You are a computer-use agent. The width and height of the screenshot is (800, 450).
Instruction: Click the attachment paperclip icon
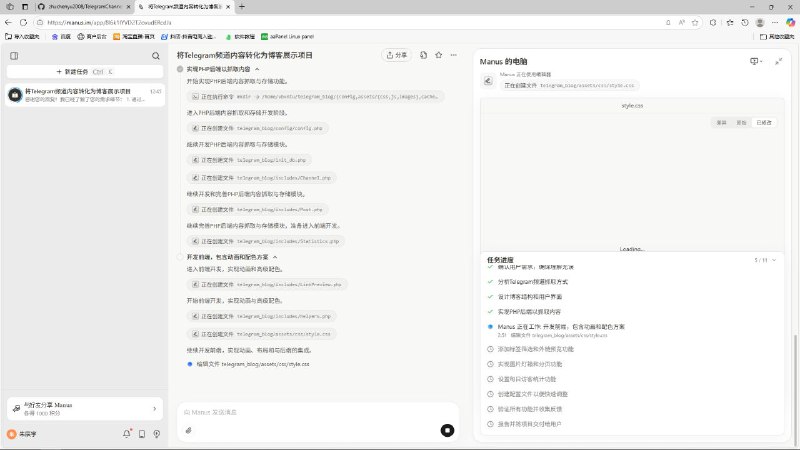(188, 430)
